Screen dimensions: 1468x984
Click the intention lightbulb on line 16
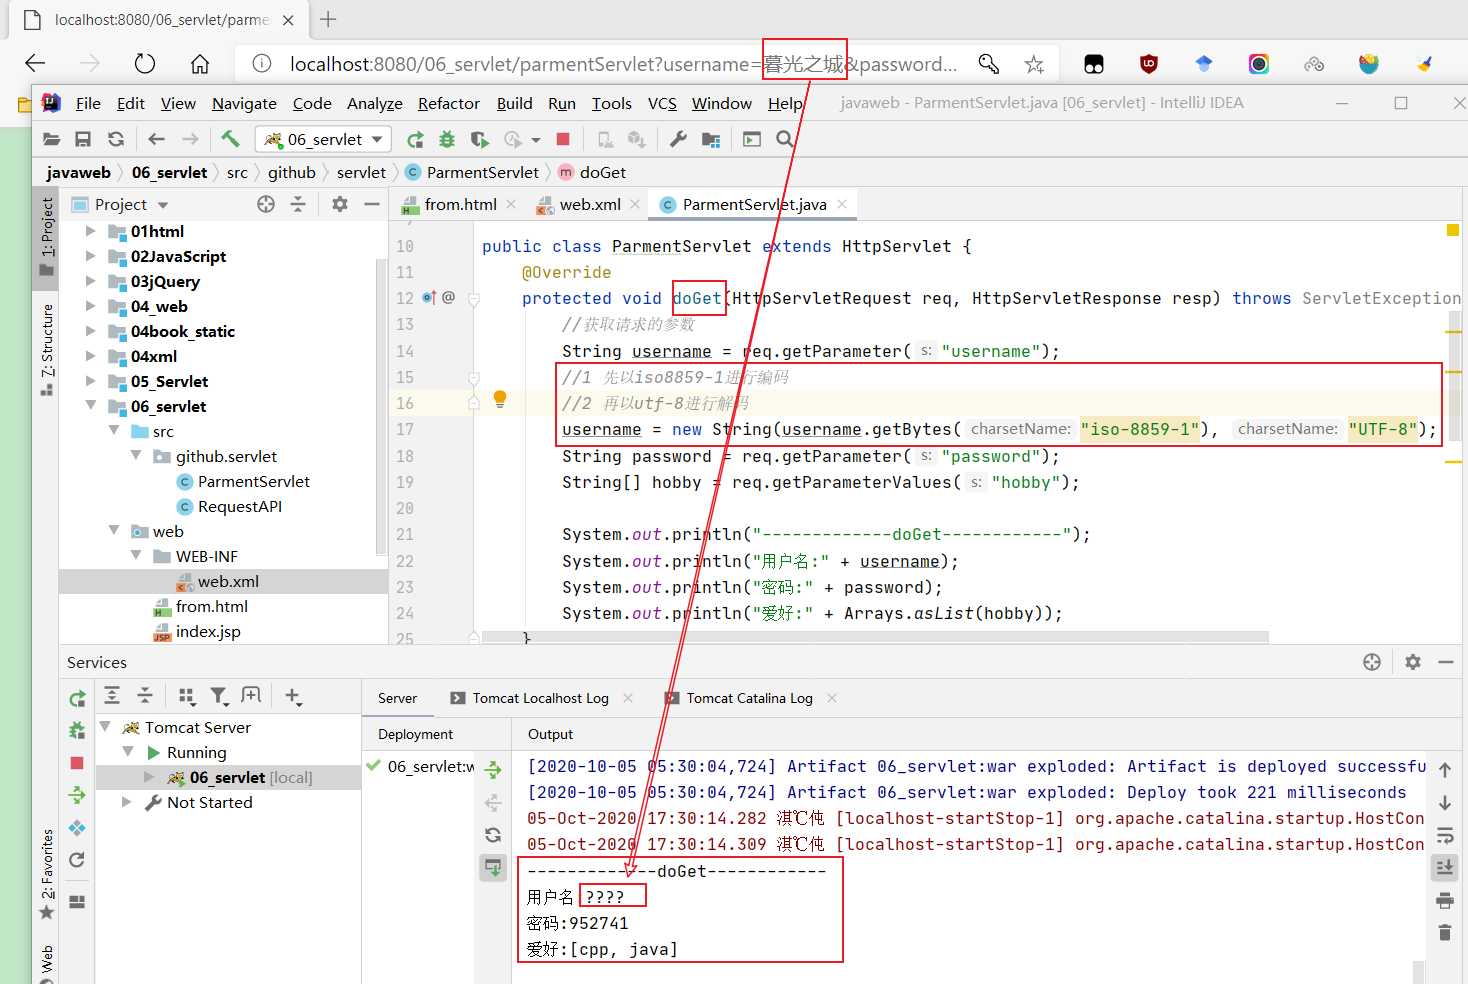click(500, 400)
